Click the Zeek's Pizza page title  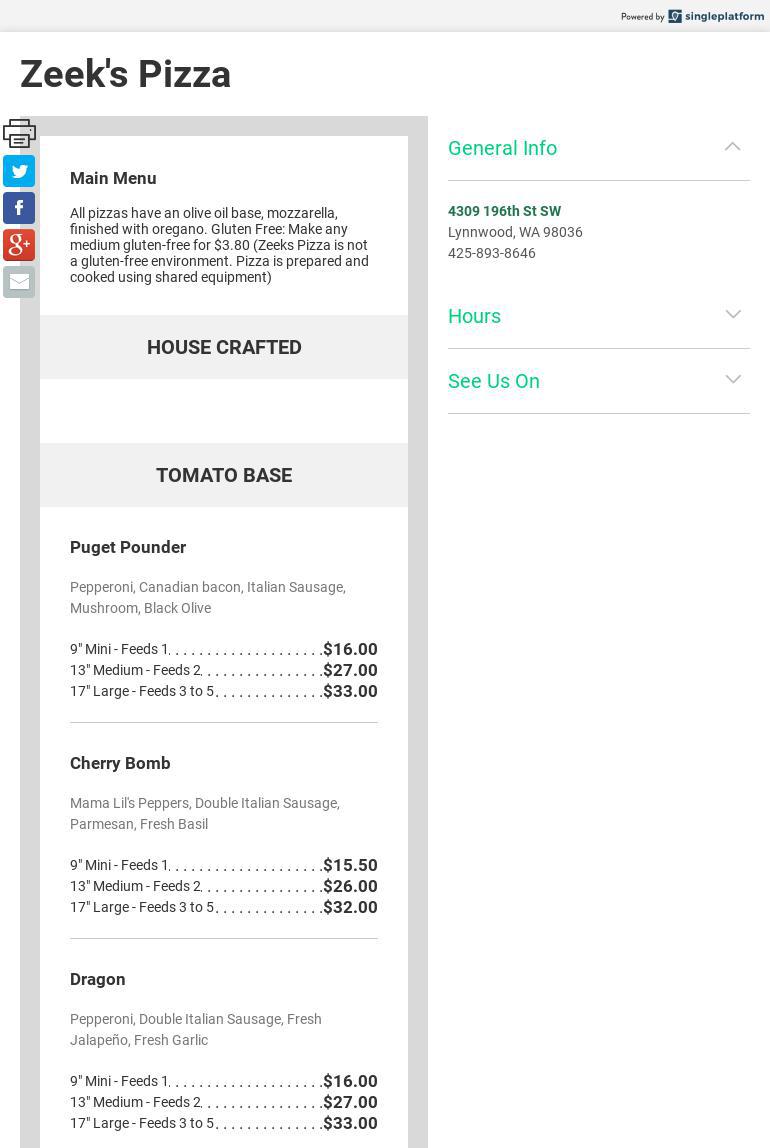[x=126, y=74]
